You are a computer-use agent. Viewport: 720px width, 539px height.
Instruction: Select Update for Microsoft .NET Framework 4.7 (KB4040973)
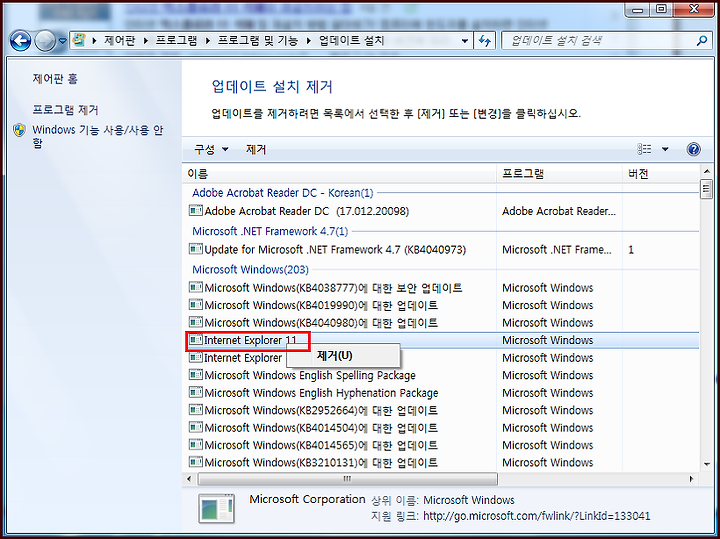click(x=443, y=250)
